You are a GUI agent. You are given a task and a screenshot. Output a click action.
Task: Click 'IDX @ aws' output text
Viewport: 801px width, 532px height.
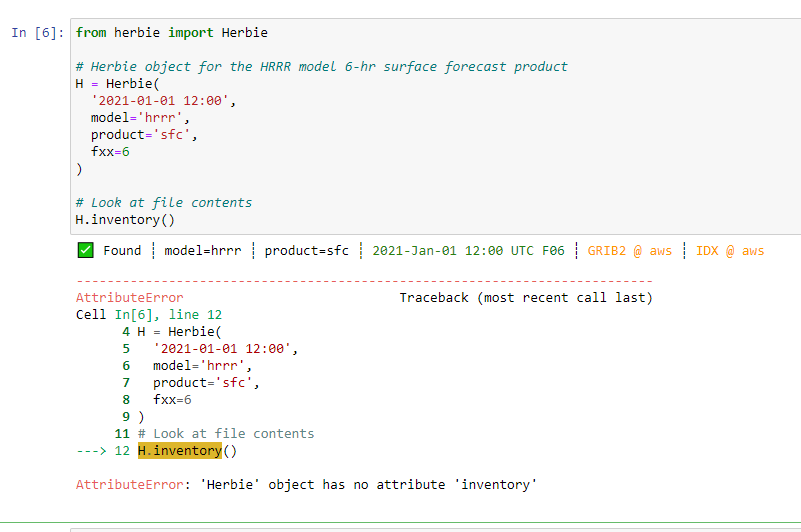730,251
